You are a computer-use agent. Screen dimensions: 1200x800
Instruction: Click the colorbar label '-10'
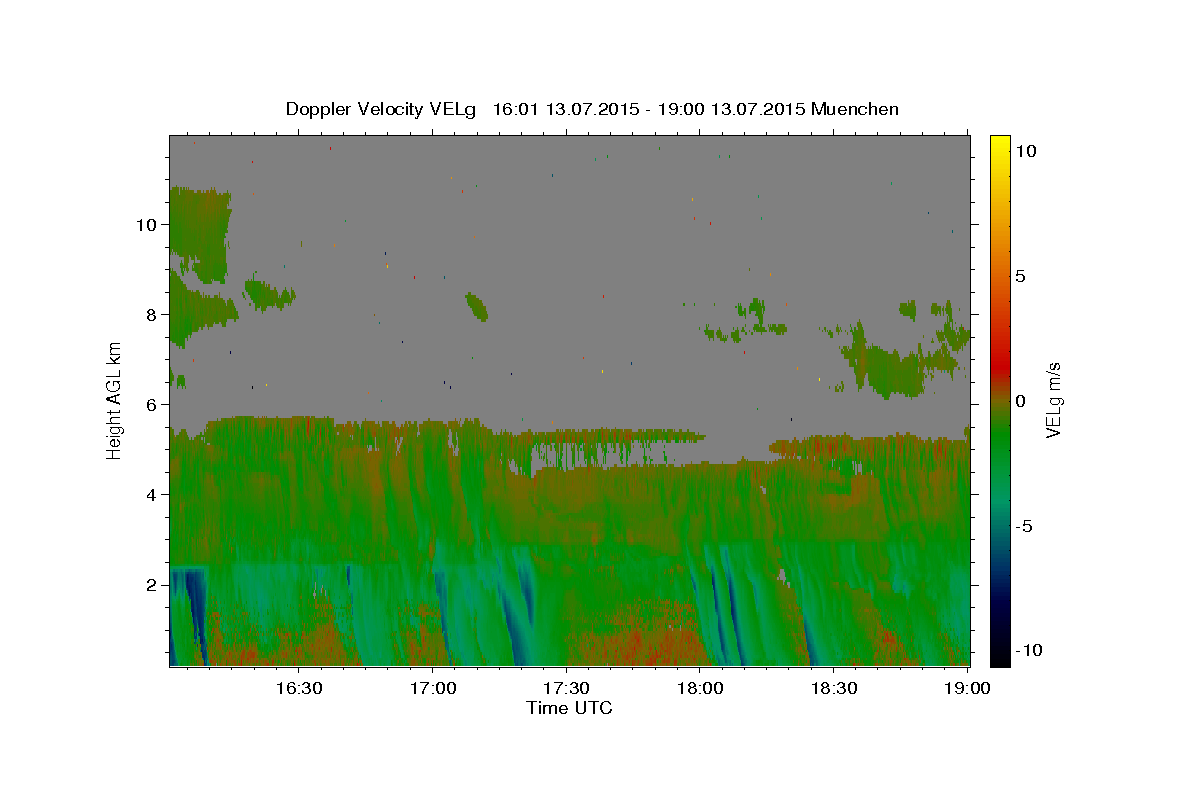[1027, 650]
